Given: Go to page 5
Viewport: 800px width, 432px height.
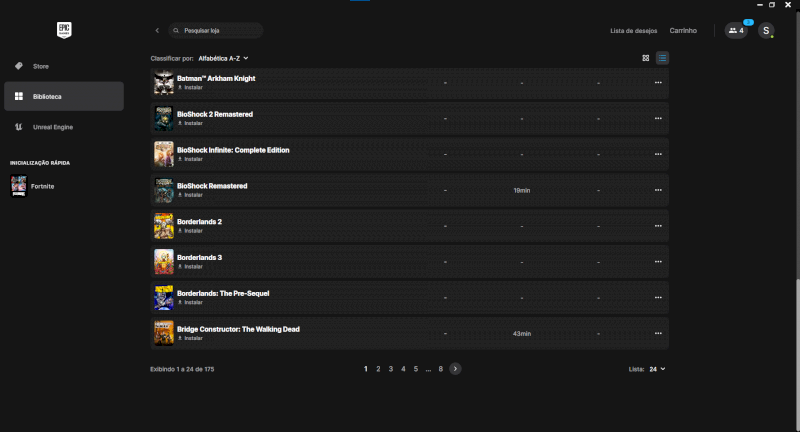Looking at the screenshot, I should tap(416, 369).
